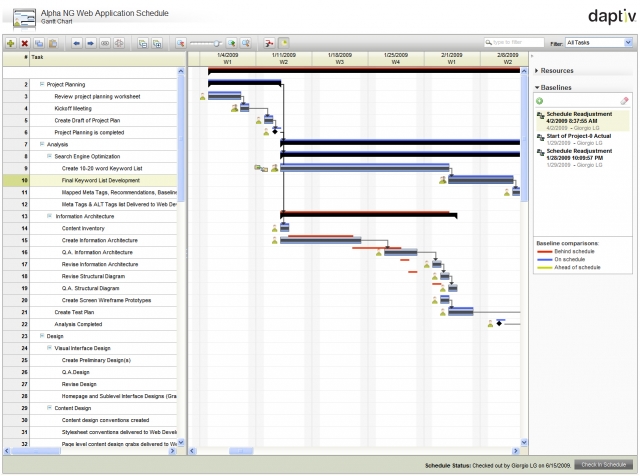The width and height of the screenshot is (640, 476).
Task: Click the Paste clipboard icon in the toolbar
Action: [x=54, y=45]
